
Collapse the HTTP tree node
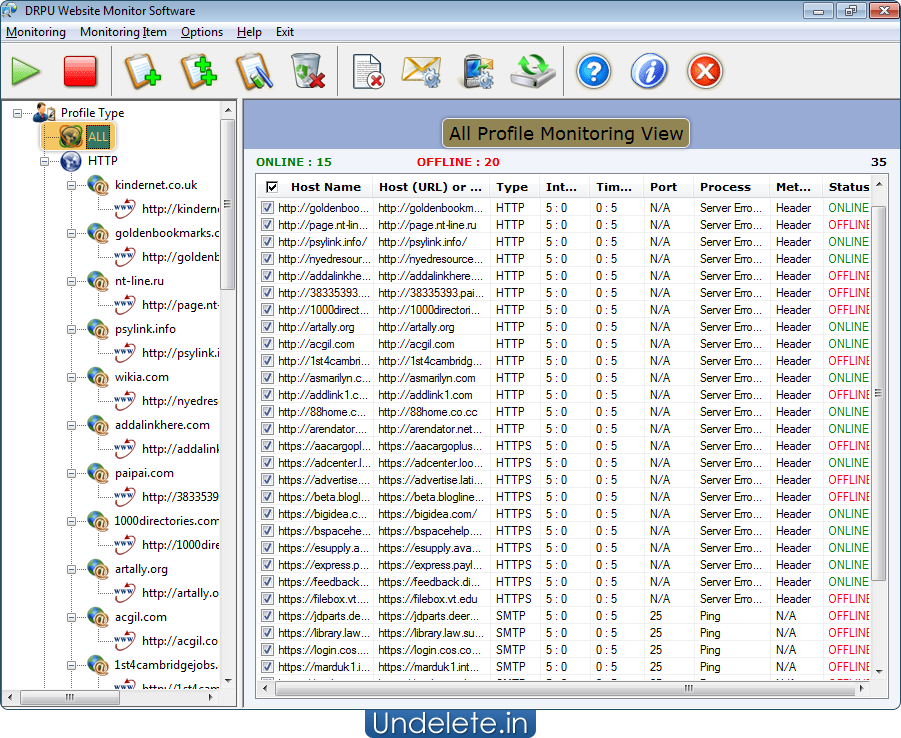44,162
